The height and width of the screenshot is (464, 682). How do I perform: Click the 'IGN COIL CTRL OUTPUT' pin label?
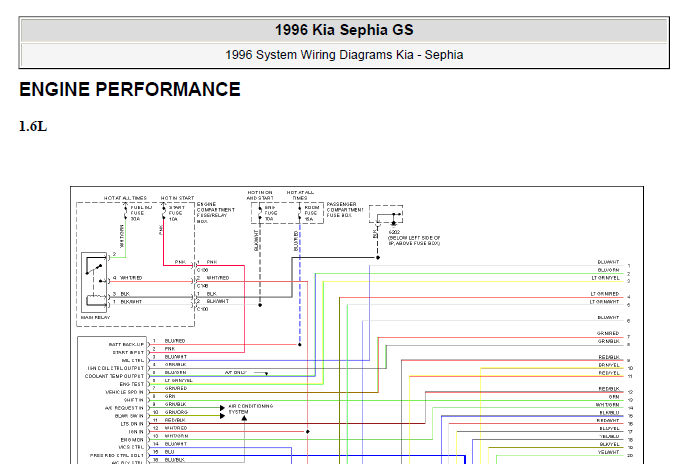[x=116, y=368]
